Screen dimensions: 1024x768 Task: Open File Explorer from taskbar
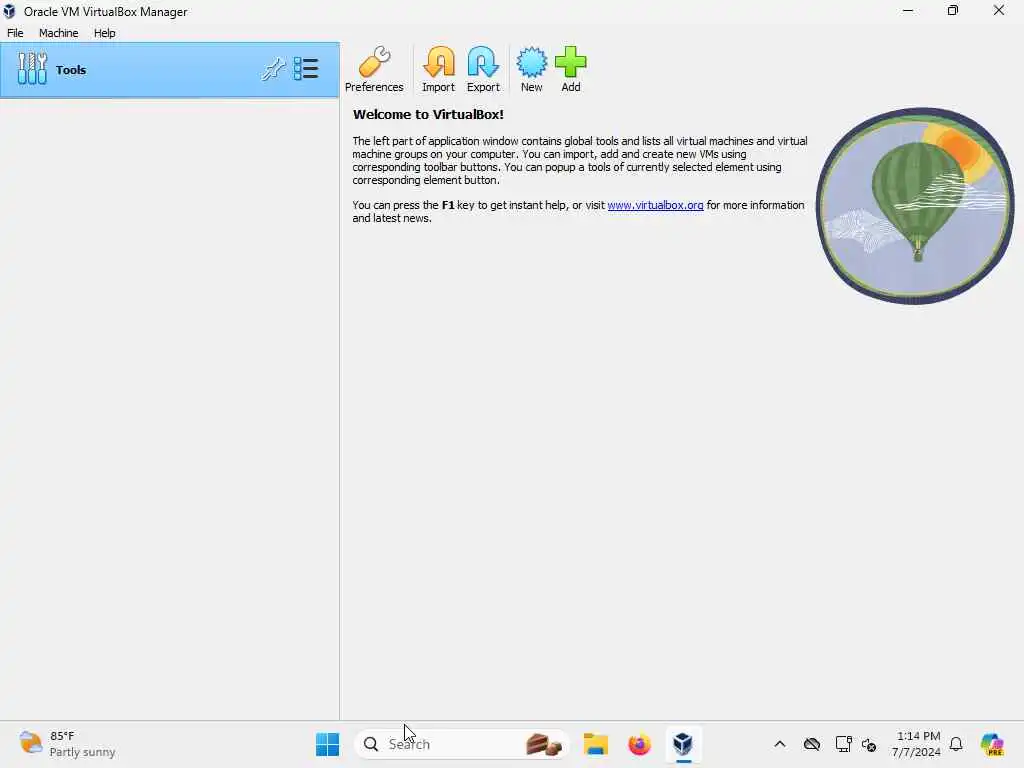[596, 744]
